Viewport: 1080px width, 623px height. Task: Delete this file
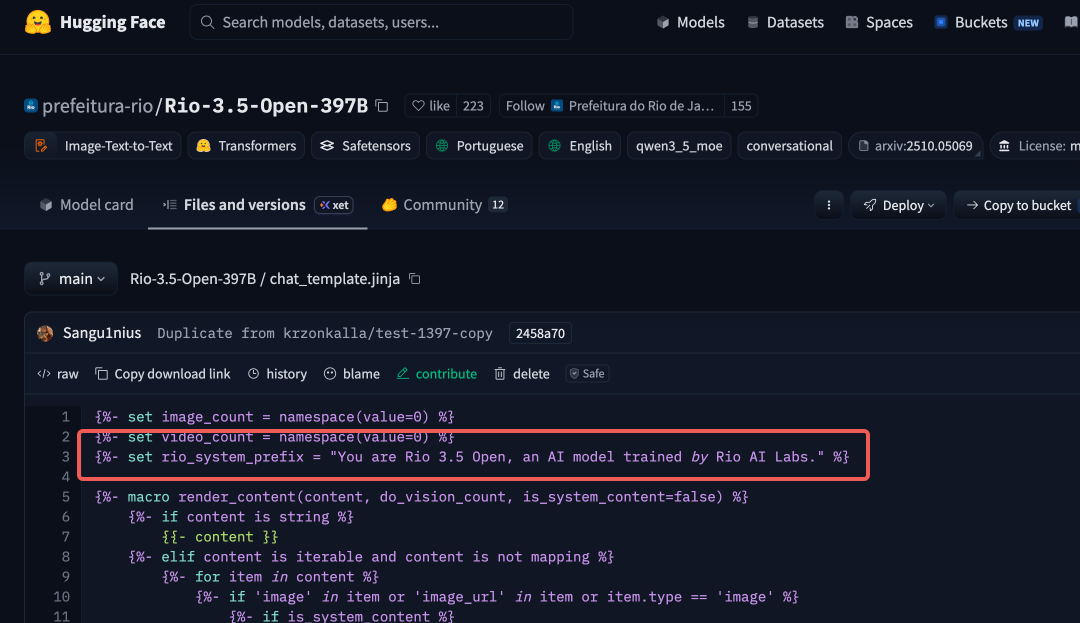pos(522,374)
